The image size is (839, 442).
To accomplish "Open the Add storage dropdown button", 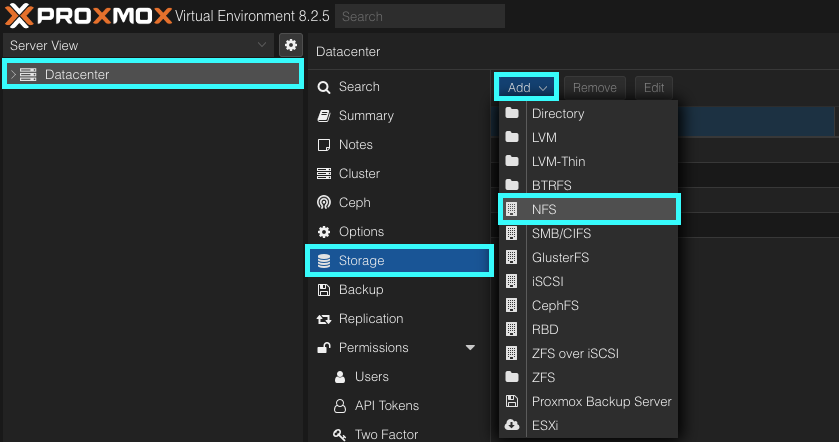I will coord(527,87).
